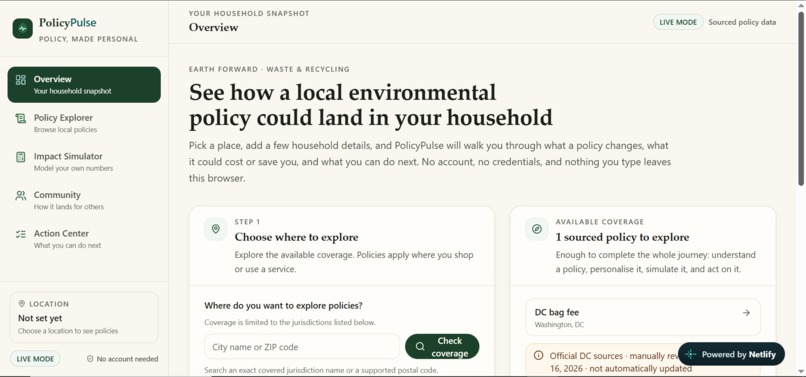Click the Overview grid icon
The width and height of the screenshot is (806, 377).
[x=21, y=80]
